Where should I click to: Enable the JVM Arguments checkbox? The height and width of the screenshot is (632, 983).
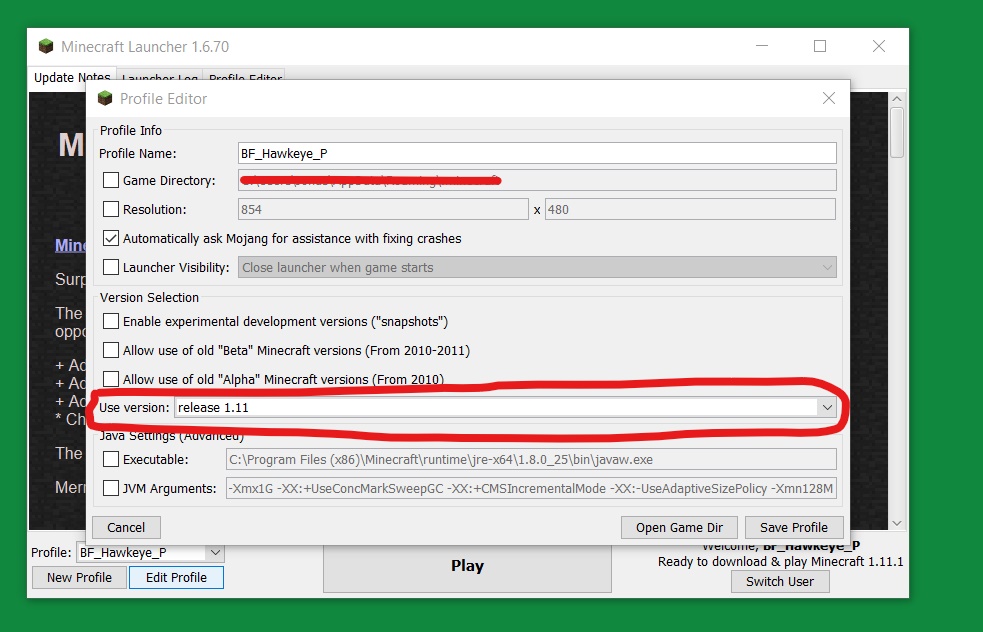tap(111, 488)
